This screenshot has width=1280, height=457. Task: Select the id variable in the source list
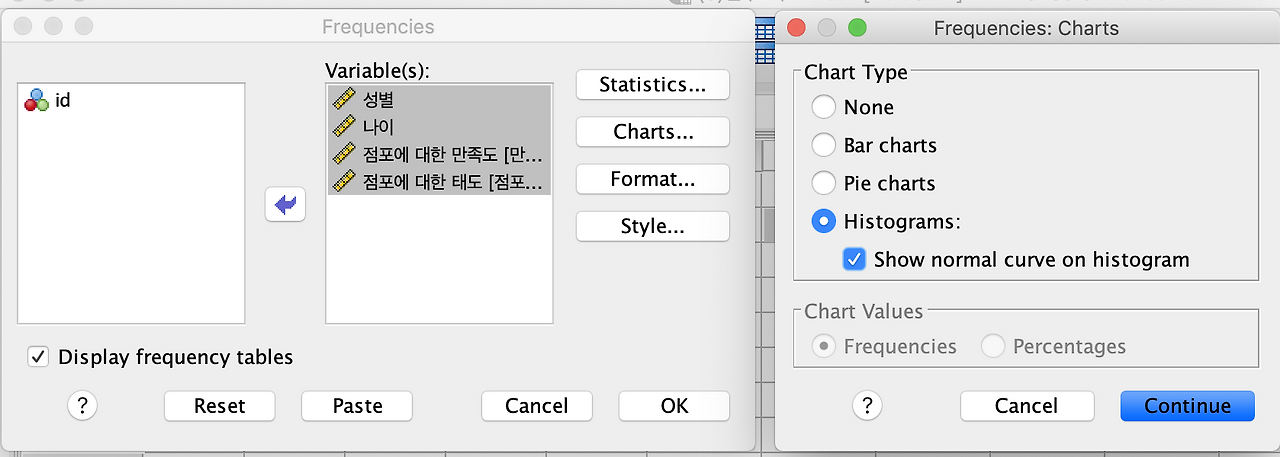pos(131,100)
